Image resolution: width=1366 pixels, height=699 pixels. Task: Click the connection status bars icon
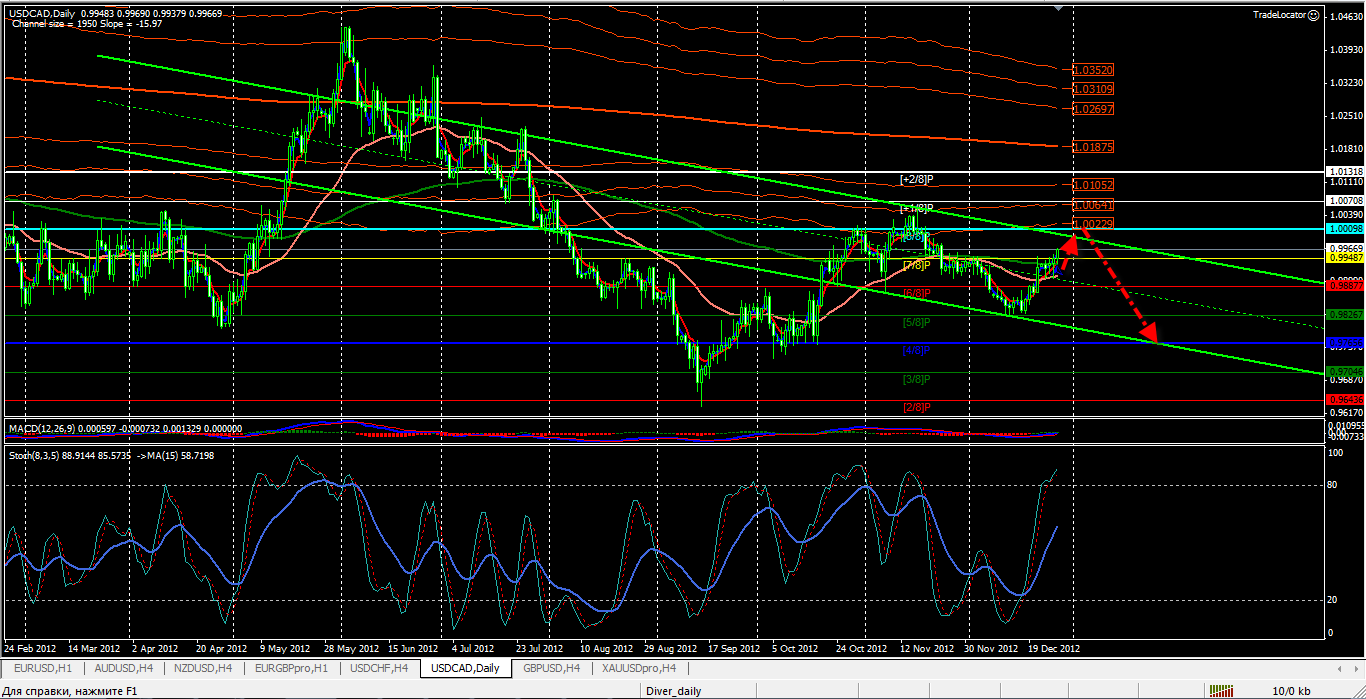click(x=1220, y=691)
